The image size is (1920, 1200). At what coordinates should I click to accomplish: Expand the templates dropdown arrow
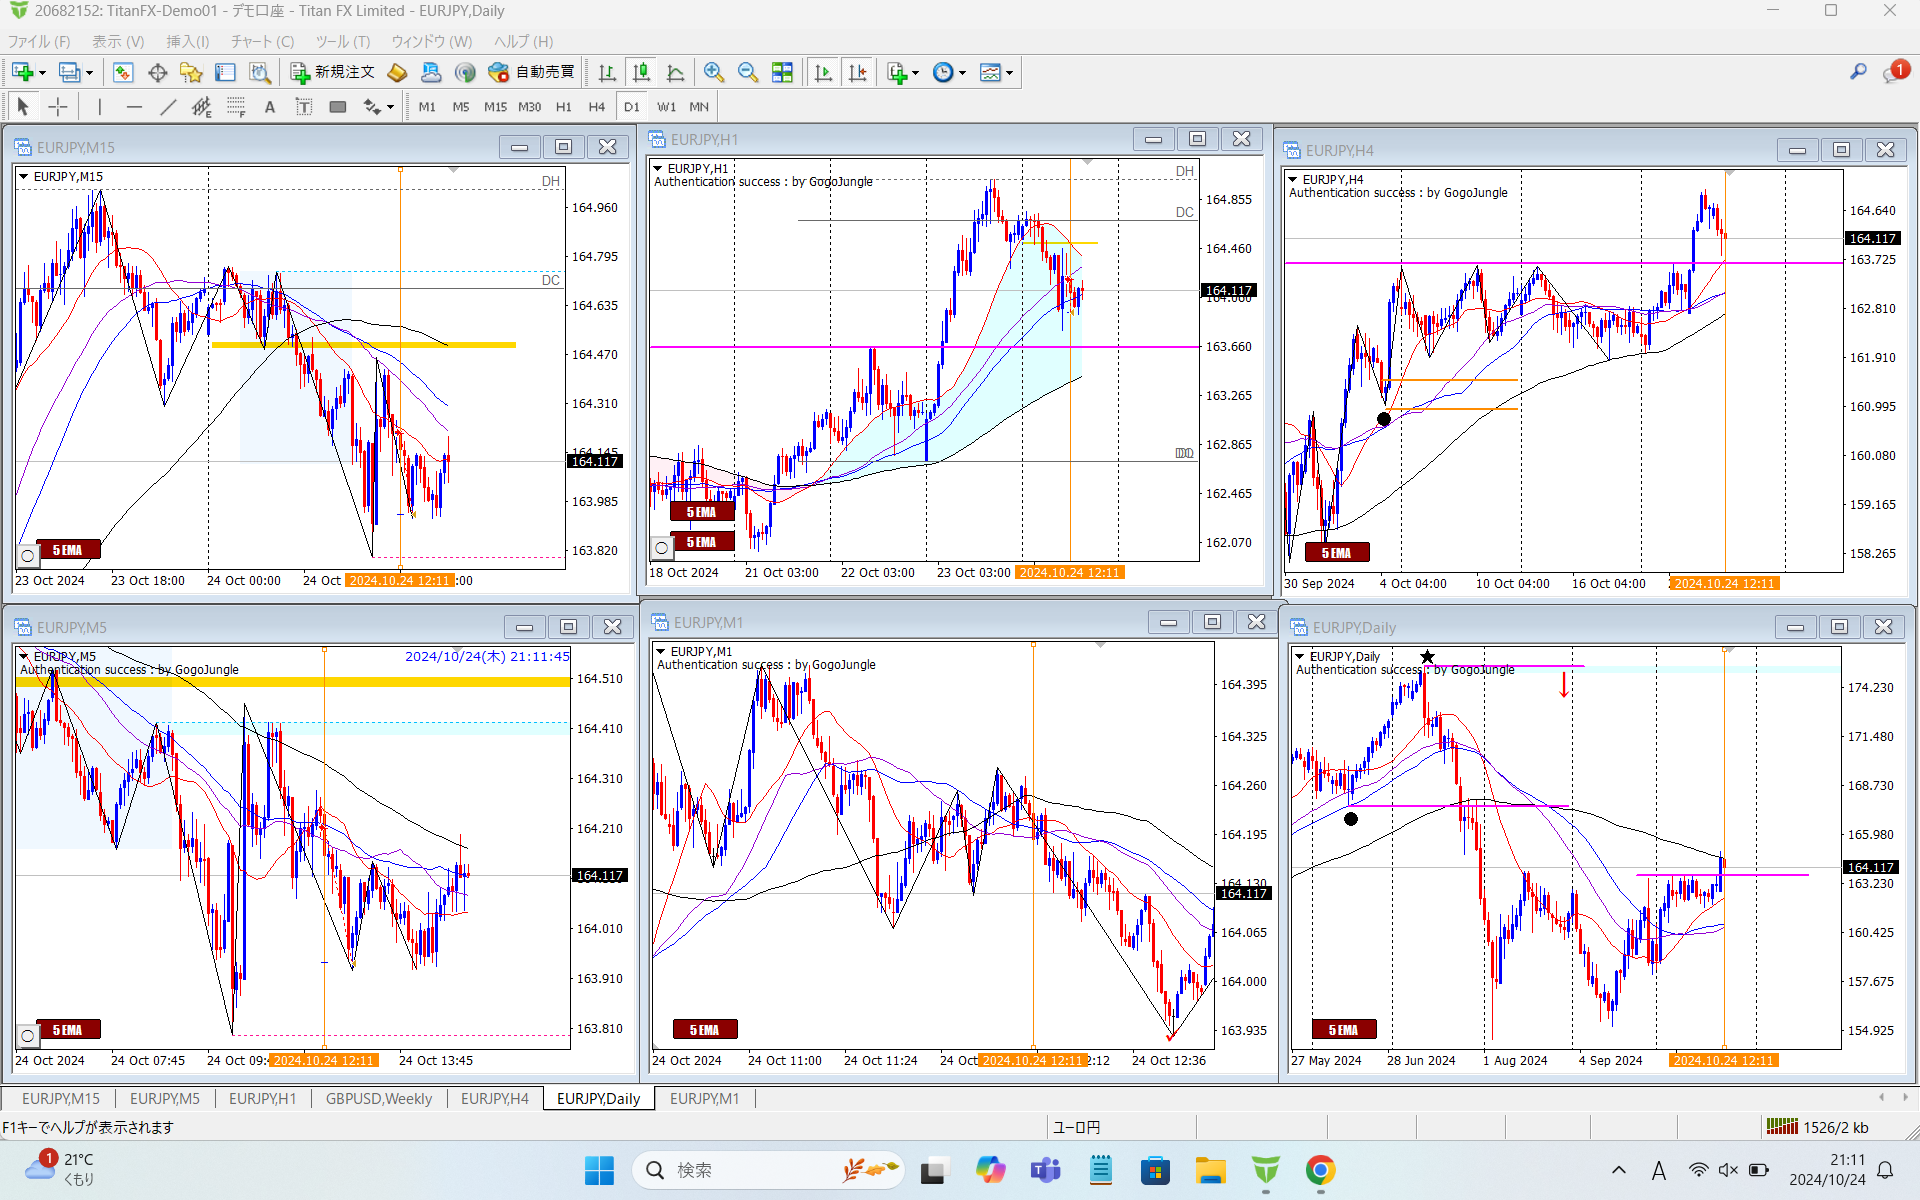[x=1009, y=73]
